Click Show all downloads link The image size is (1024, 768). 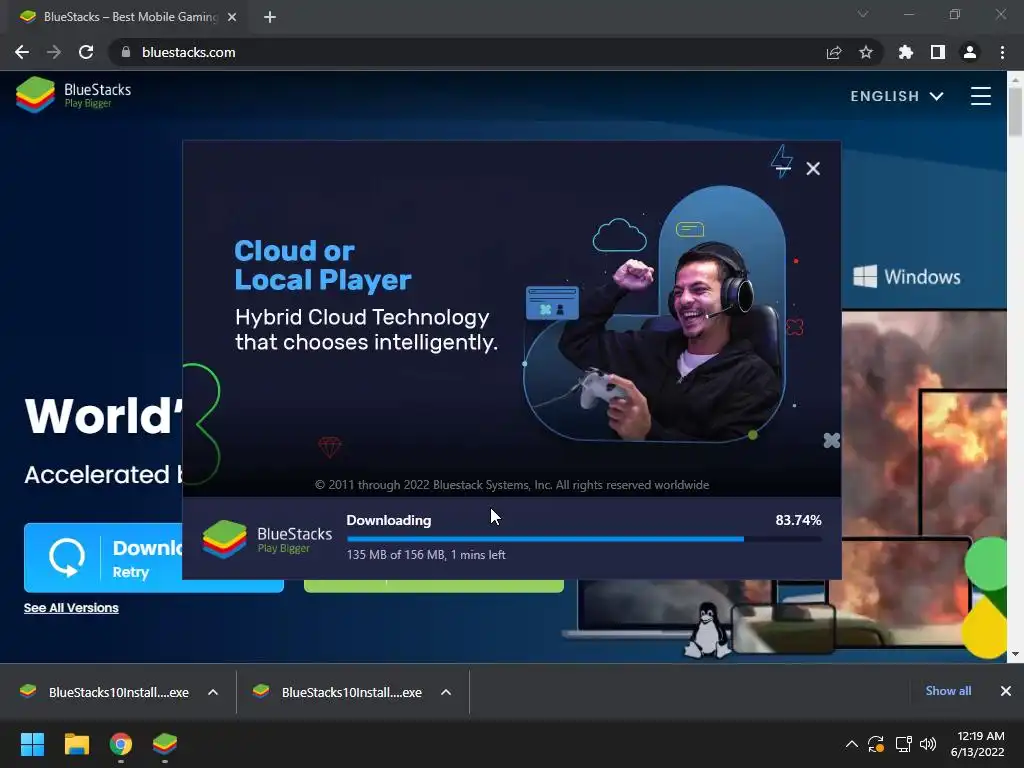pyautogui.click(x=948, y=691)
